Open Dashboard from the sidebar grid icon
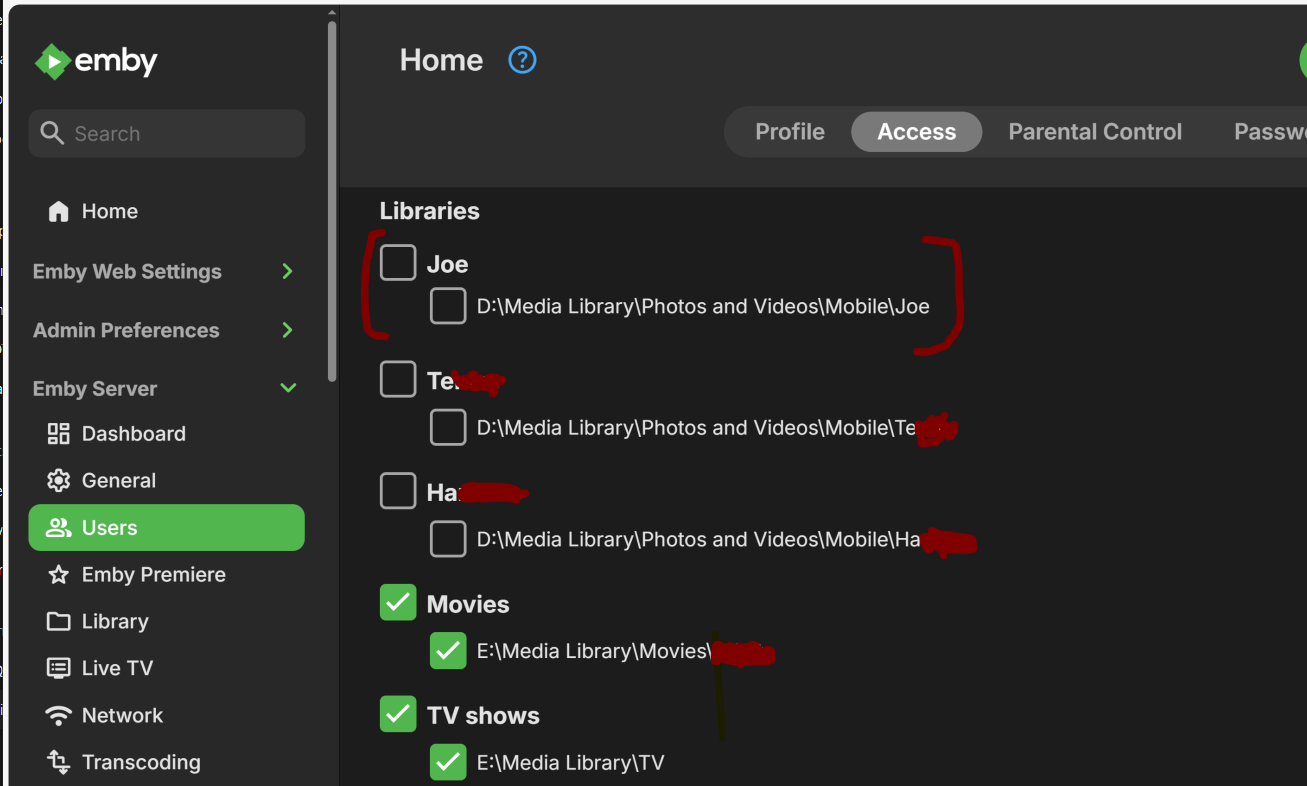Viewport: 1307px width, 786px height. (x=59, y=434)
